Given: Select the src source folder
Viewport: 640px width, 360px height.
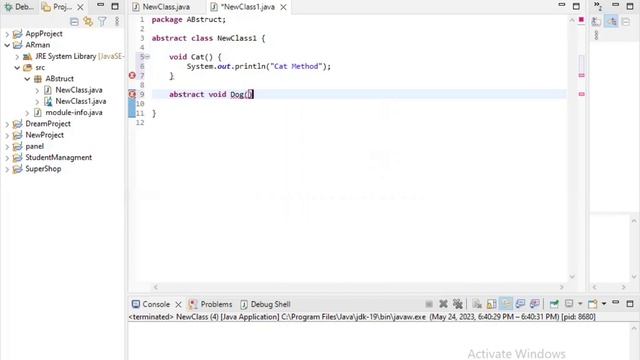Looking at the screenshot, I should [x=40, y=67].
